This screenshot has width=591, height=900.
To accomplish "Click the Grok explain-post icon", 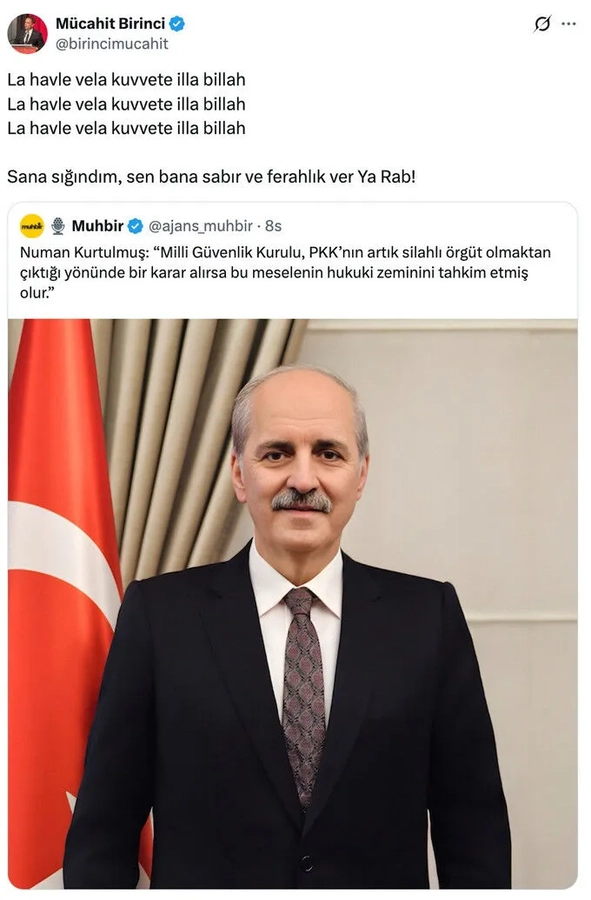I will coord(542,24).
